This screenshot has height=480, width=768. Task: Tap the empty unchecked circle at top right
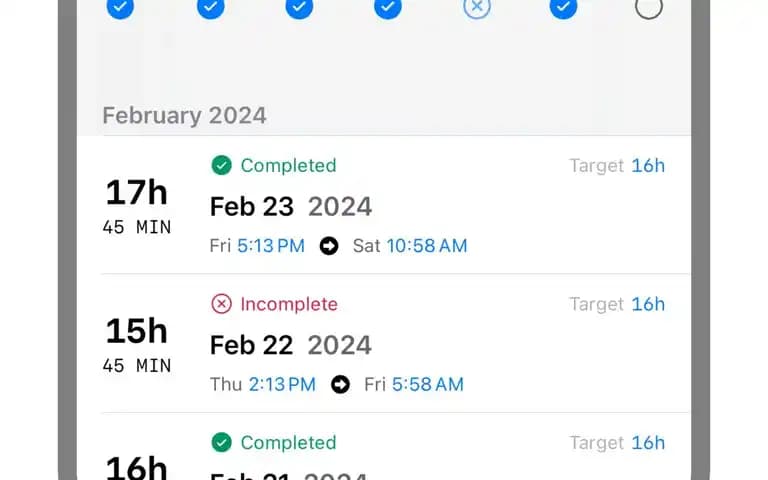(649, 6)
